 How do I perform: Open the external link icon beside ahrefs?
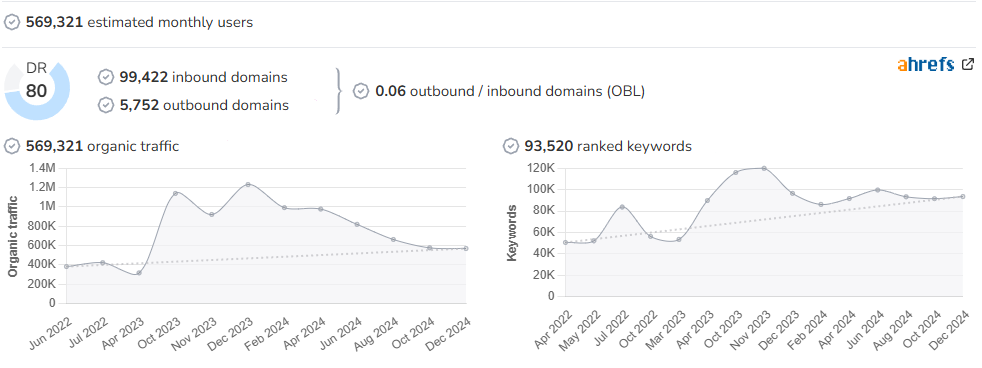click(x=968, y=64)
